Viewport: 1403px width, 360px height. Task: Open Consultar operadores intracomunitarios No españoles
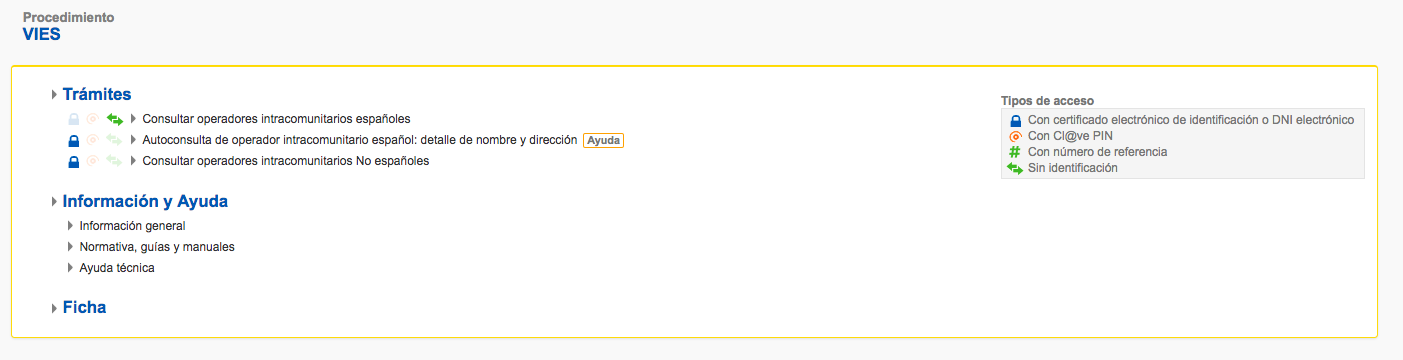(286, 161)
